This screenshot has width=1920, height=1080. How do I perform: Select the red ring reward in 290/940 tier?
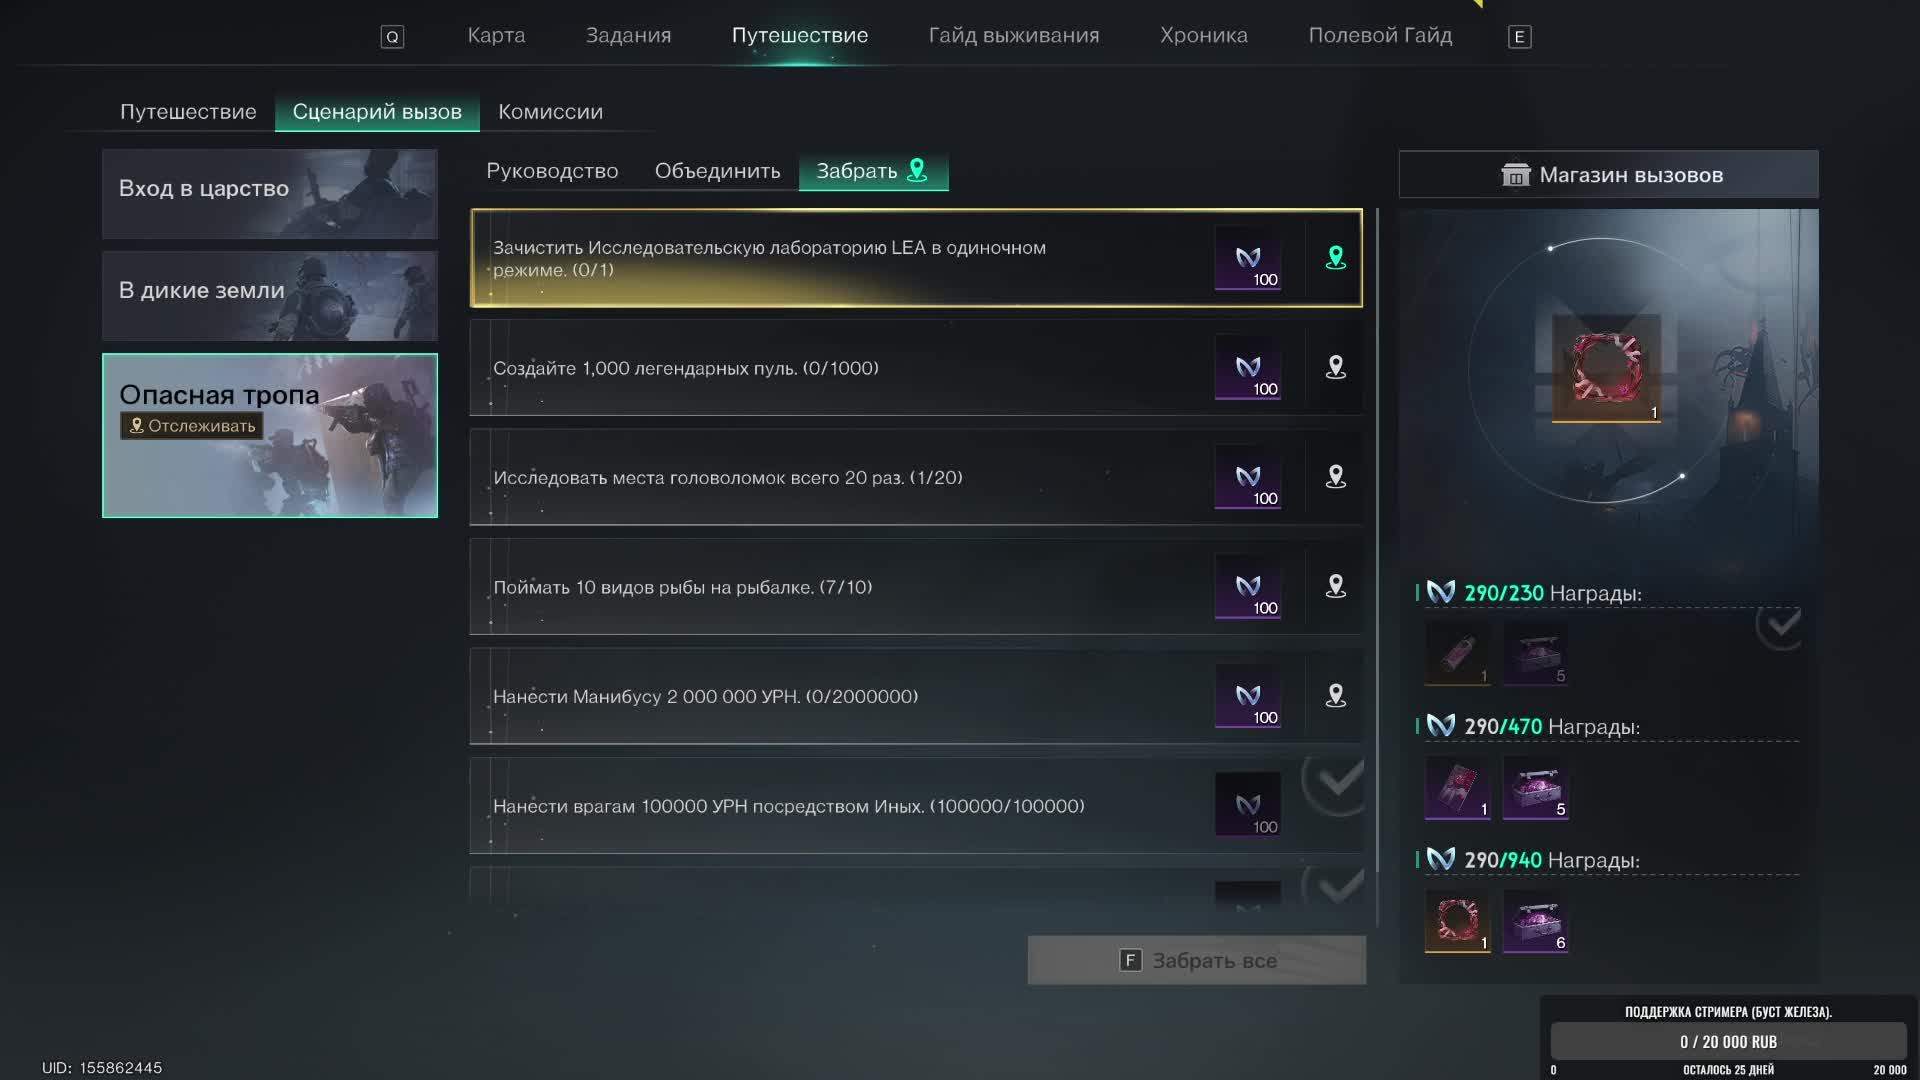tap(1457, 921)
